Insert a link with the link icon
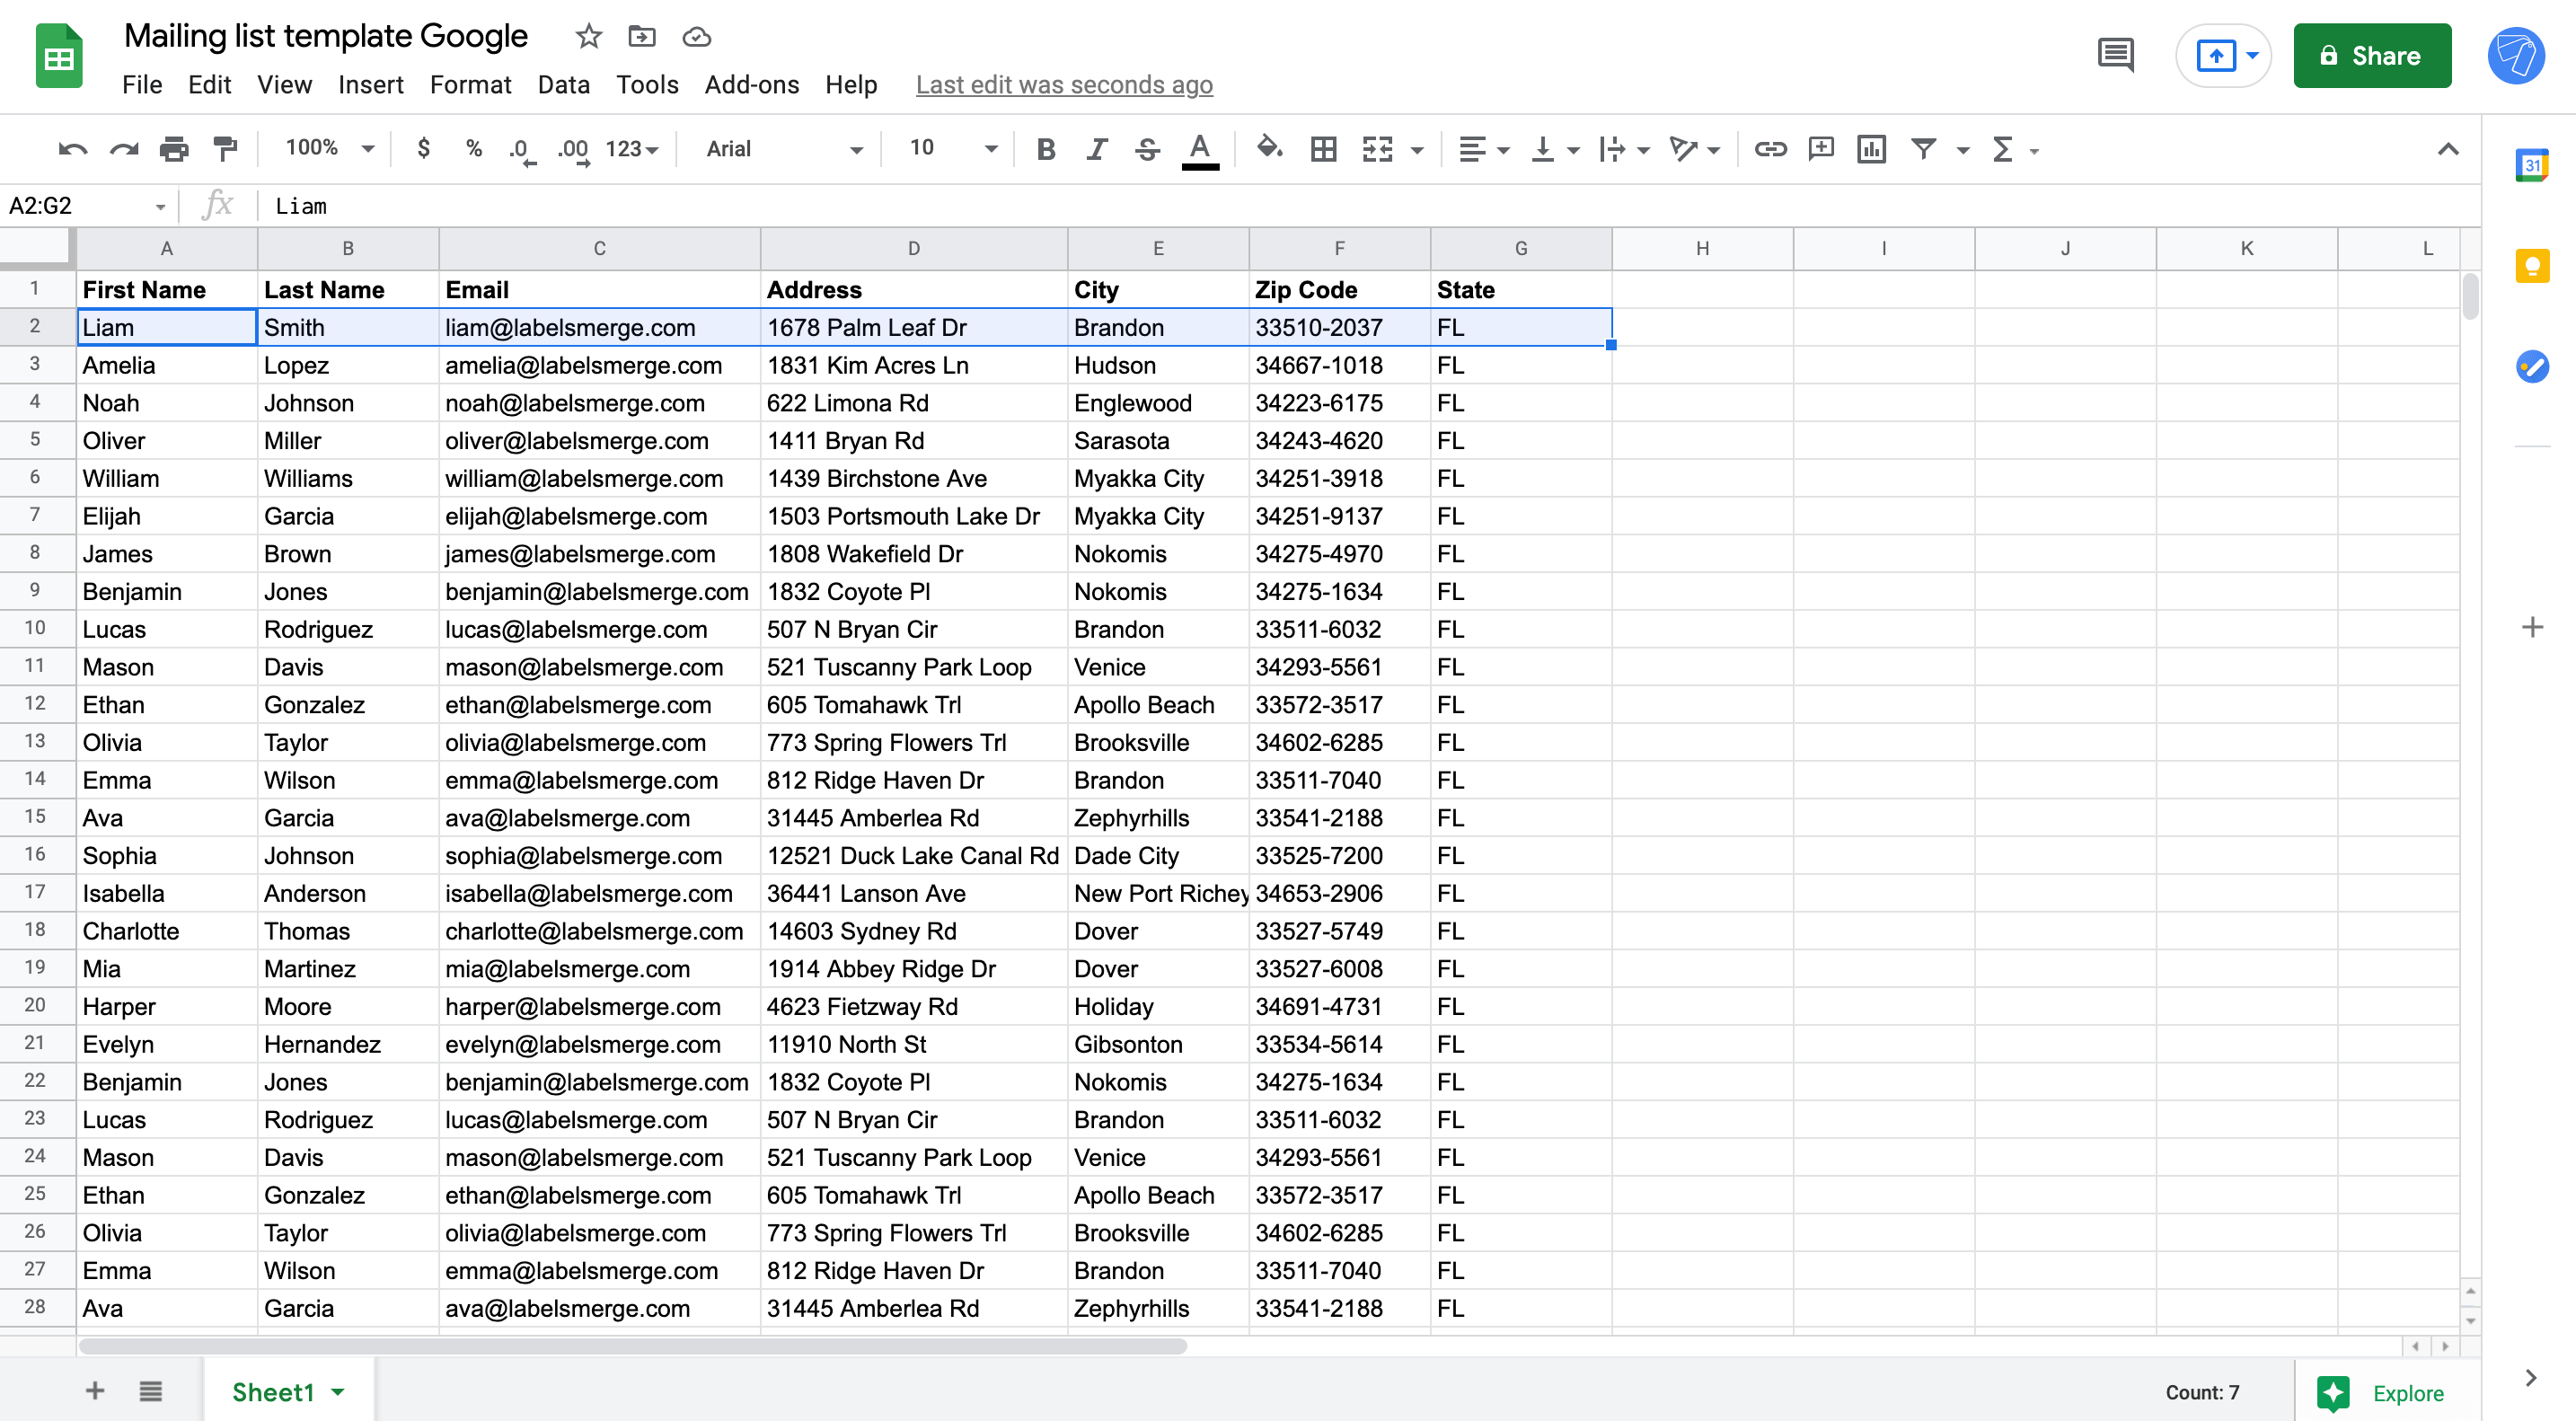 pyautogui.click(x=1770, y=148)
